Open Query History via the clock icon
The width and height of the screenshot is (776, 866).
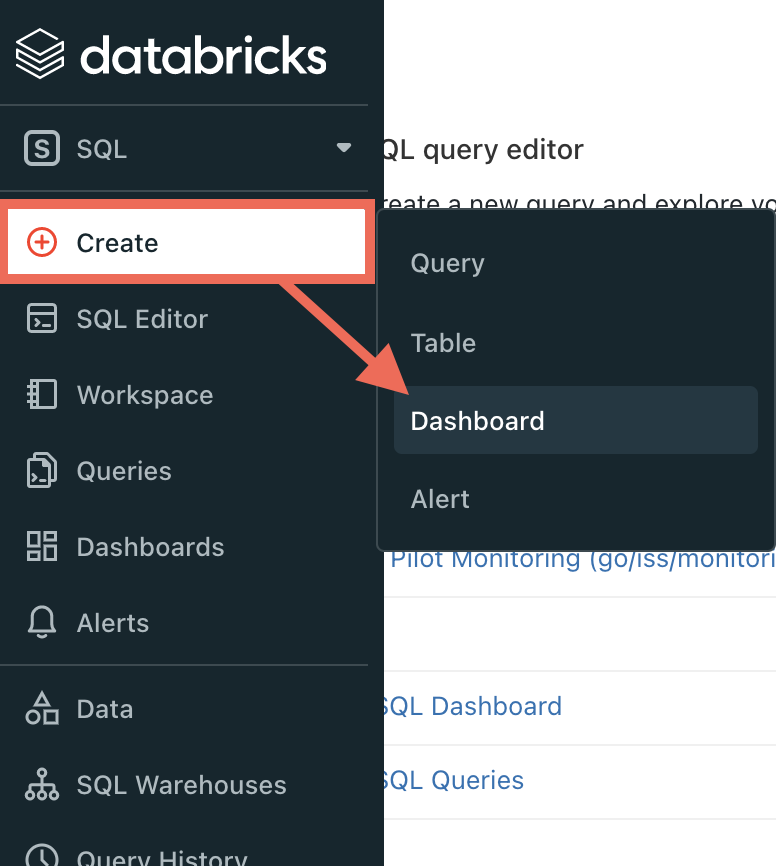pos(41,857)
